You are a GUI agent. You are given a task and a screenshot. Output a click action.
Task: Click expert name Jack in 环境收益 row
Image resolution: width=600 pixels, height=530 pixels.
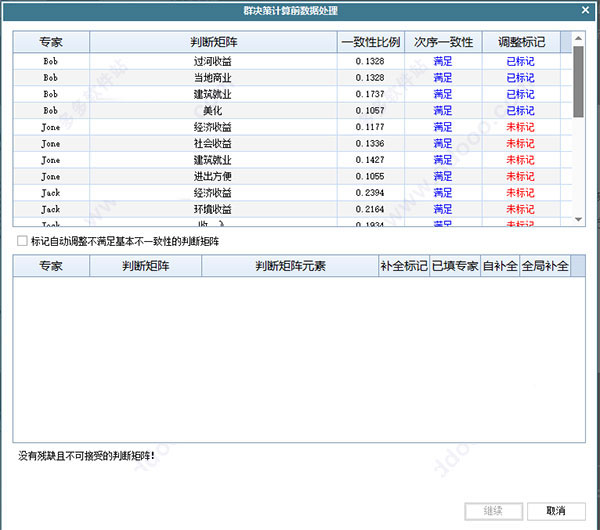[51, 209]
